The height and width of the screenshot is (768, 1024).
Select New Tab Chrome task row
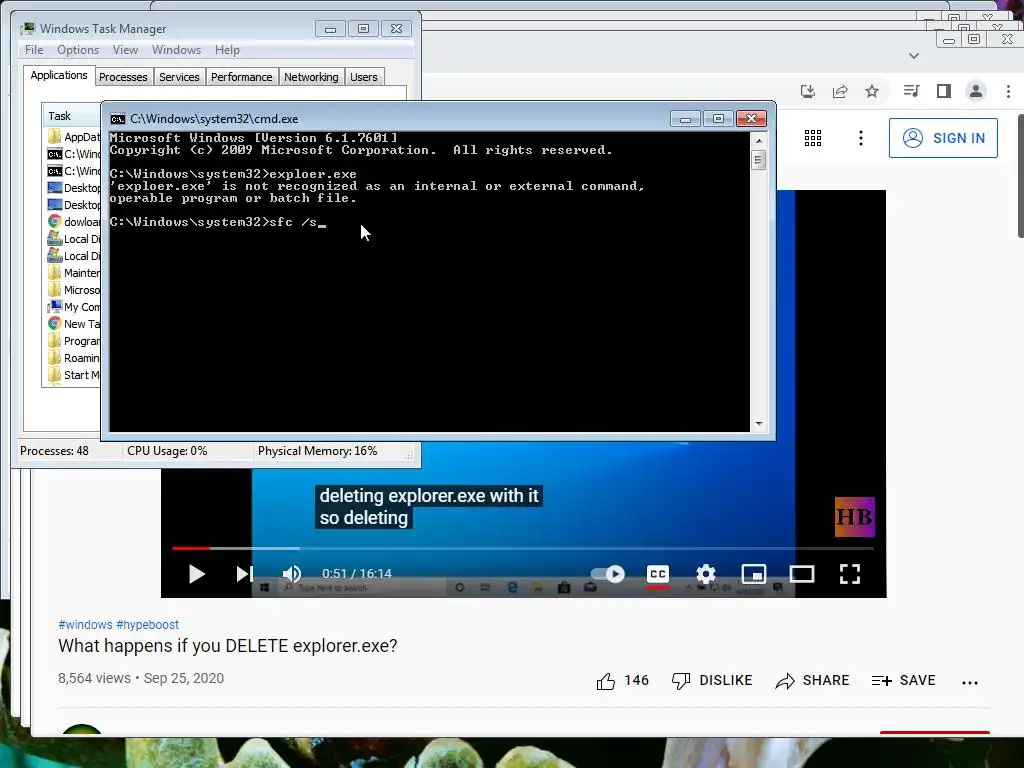click(x=74, y=324)
